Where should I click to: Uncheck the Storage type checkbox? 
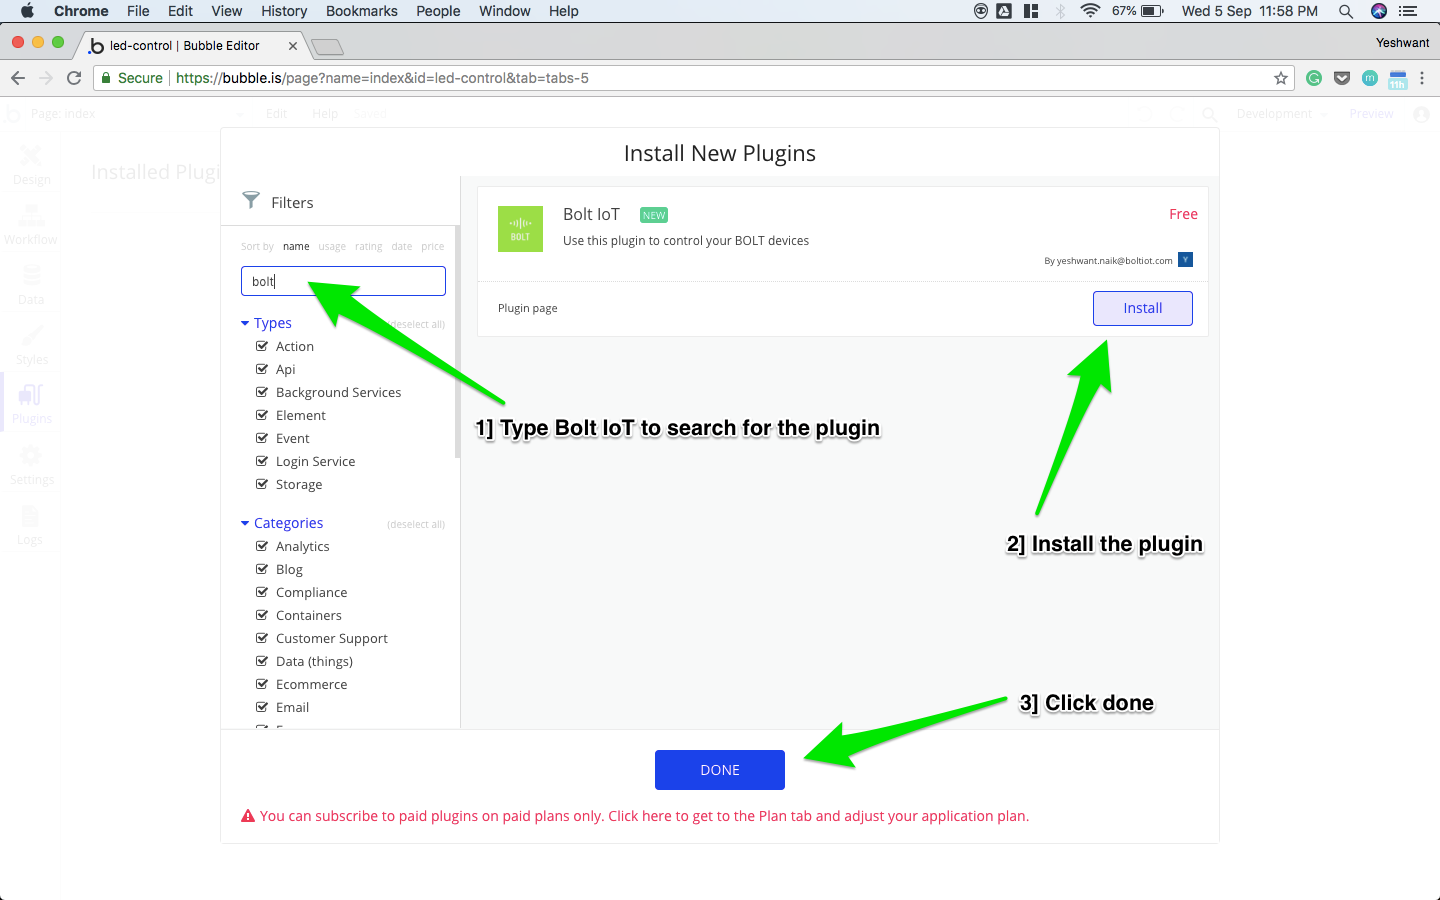262,484
